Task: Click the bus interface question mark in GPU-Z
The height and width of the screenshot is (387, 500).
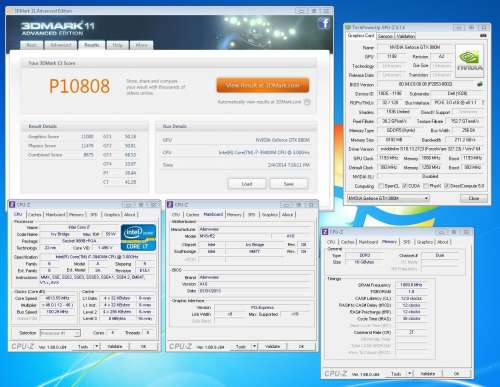Action: click(483, 103)
